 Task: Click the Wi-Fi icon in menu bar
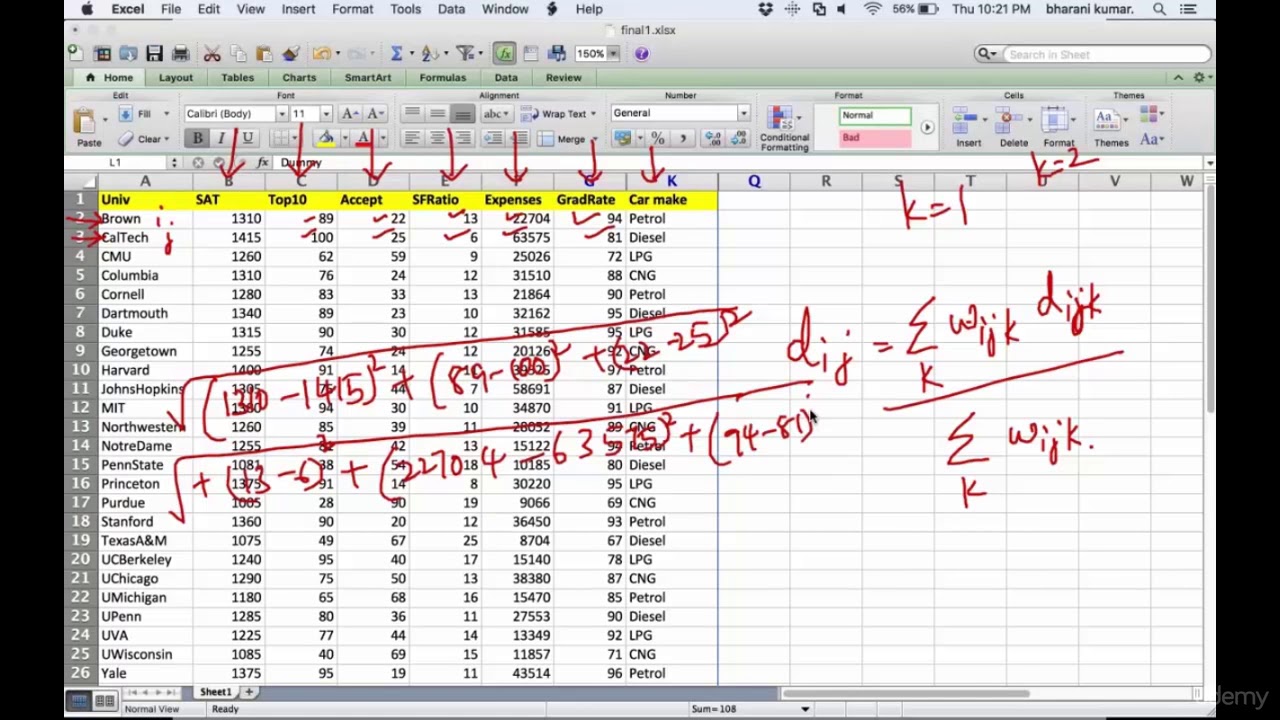click(873, 9)
